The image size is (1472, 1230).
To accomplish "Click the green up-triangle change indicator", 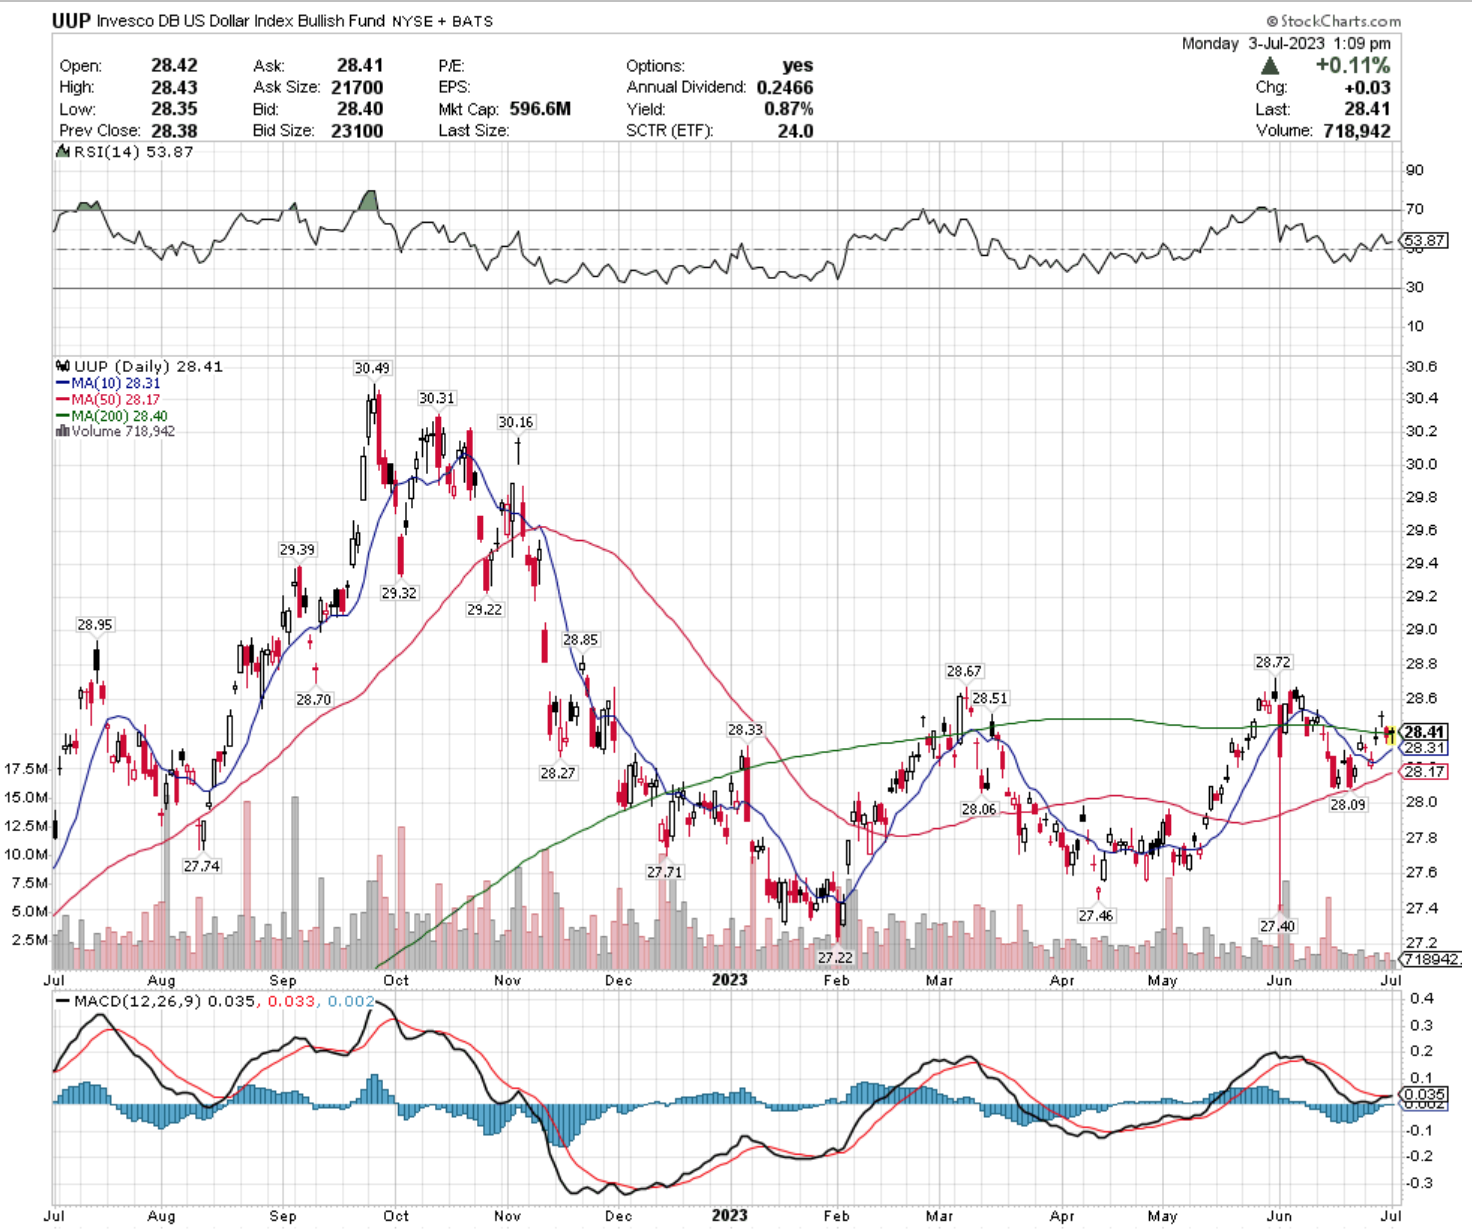I will pyautogui.click(x=1269, y=66).
